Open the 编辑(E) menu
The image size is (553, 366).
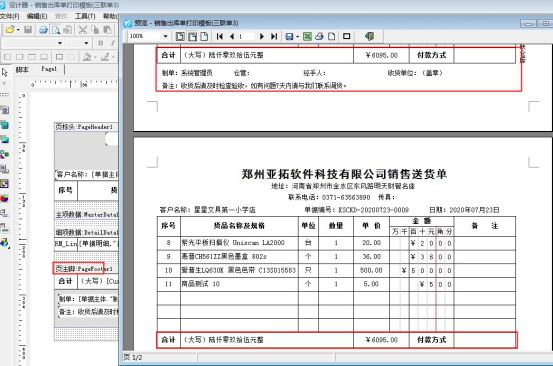click(x=37, y=16)
